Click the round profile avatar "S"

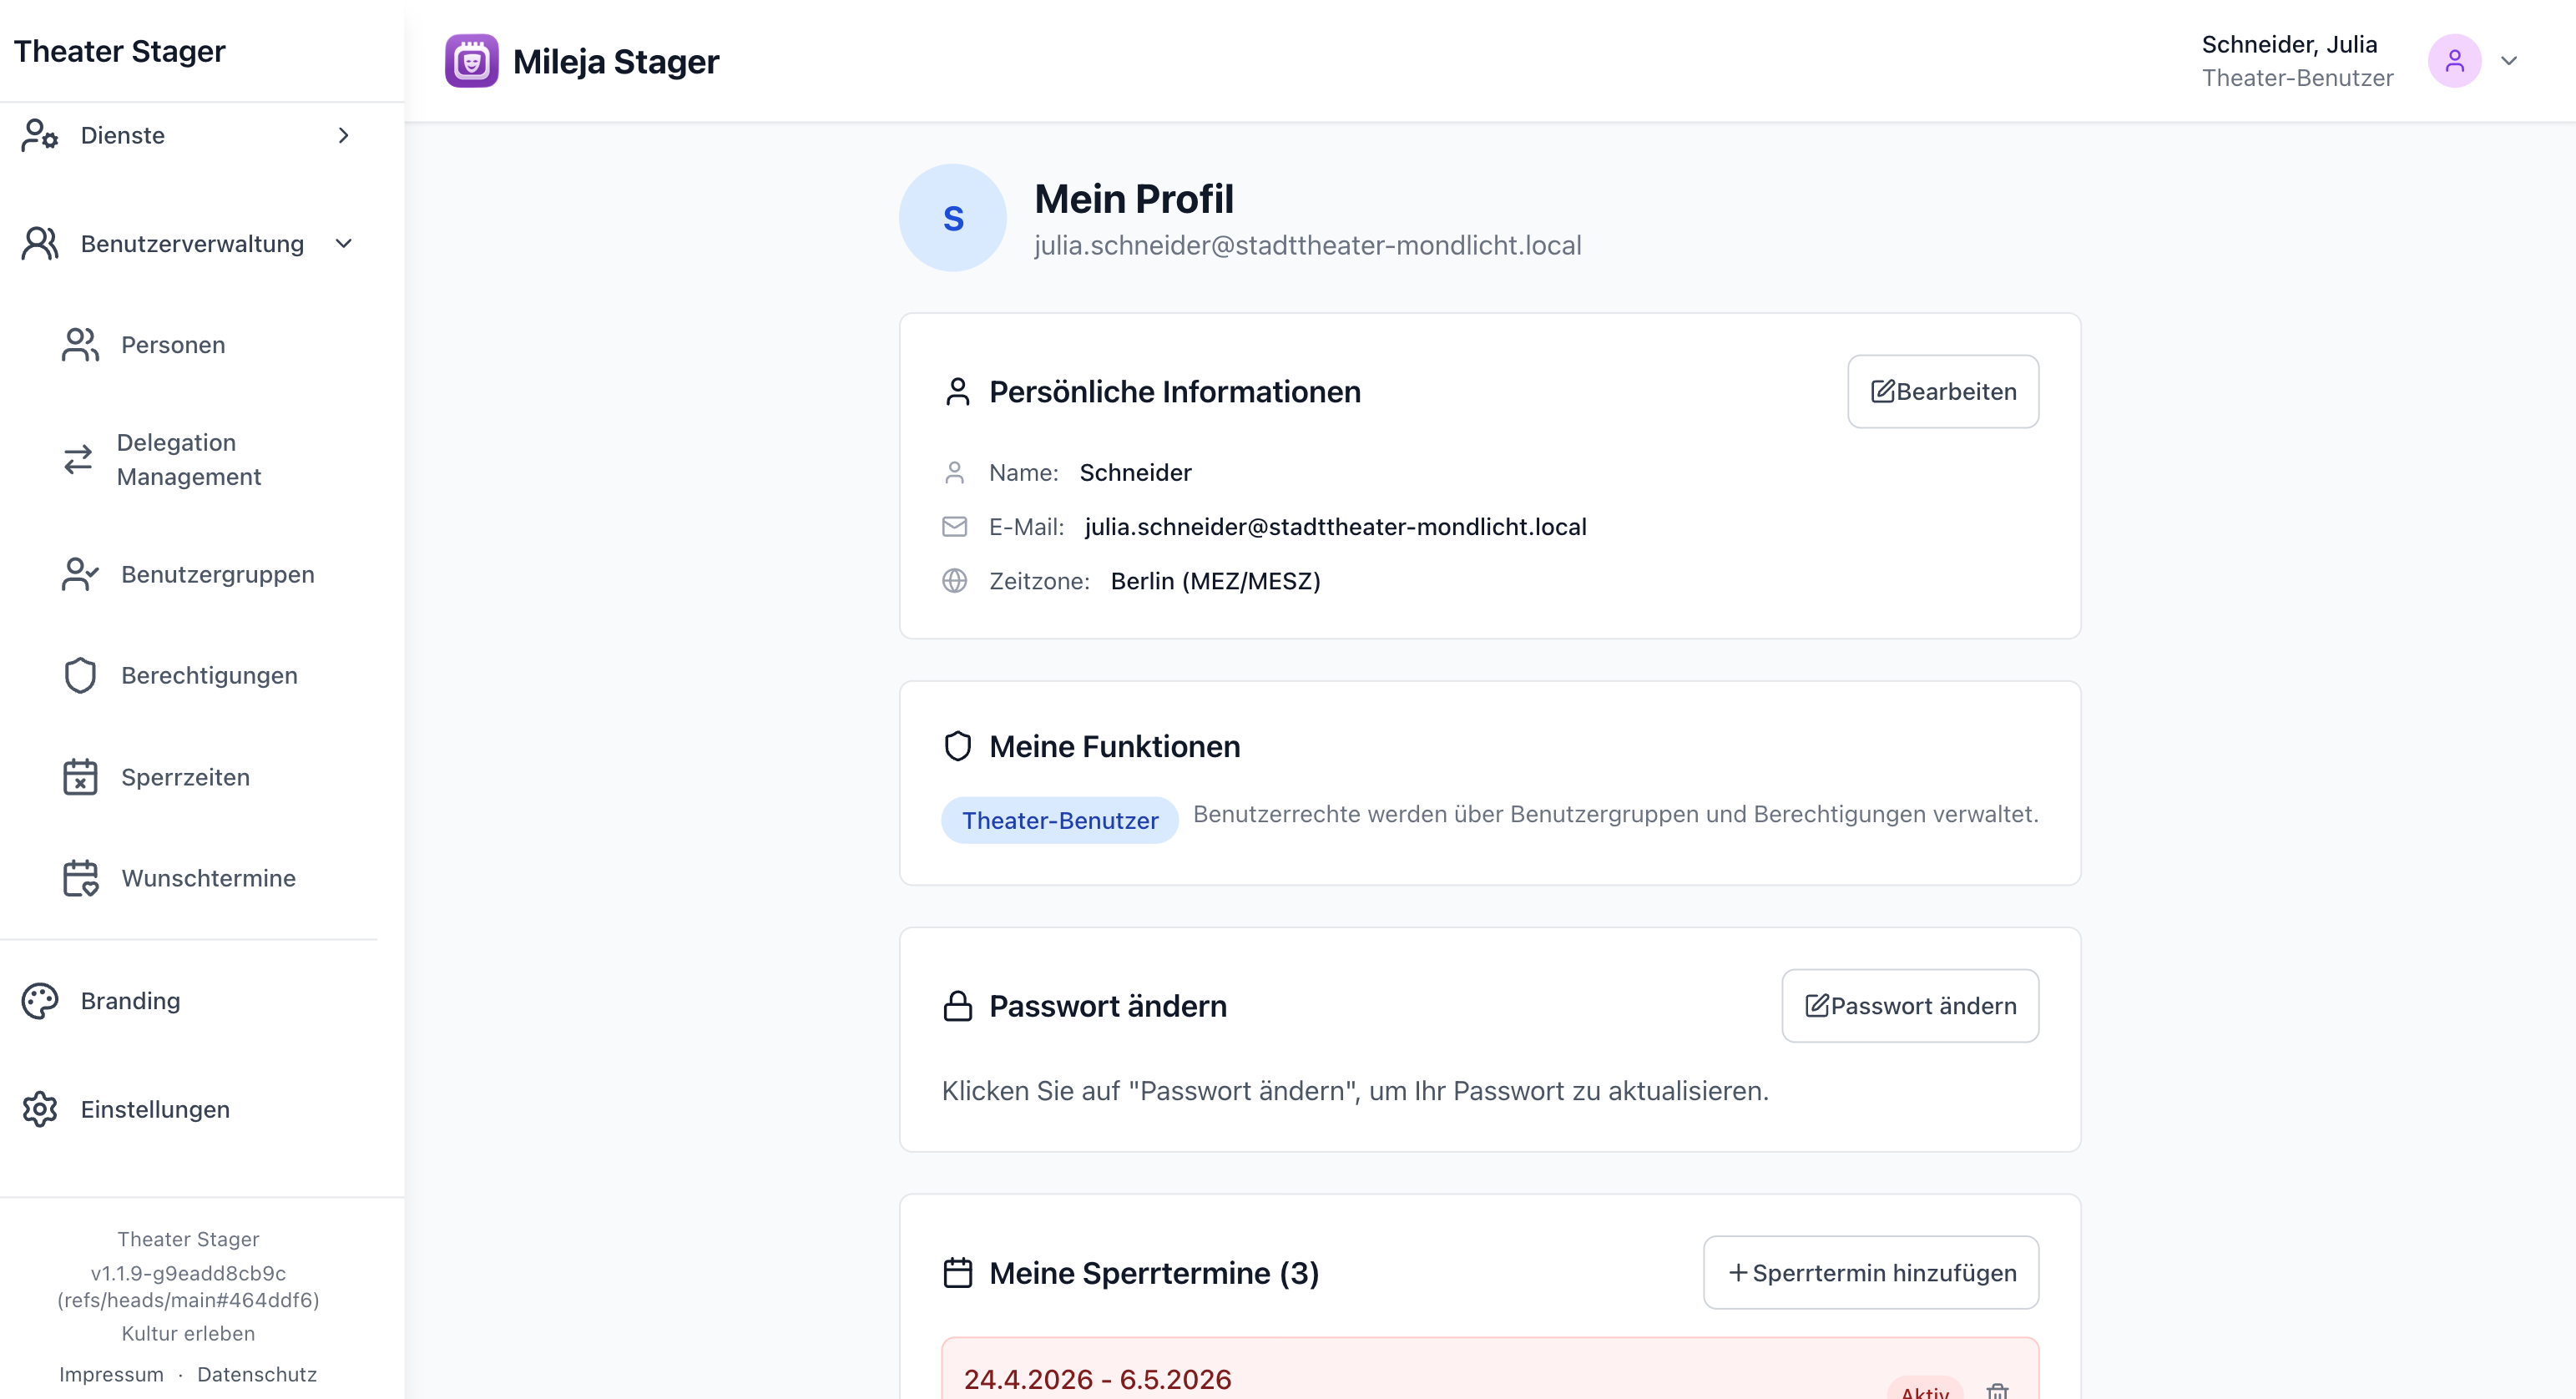tap(952, 218)
